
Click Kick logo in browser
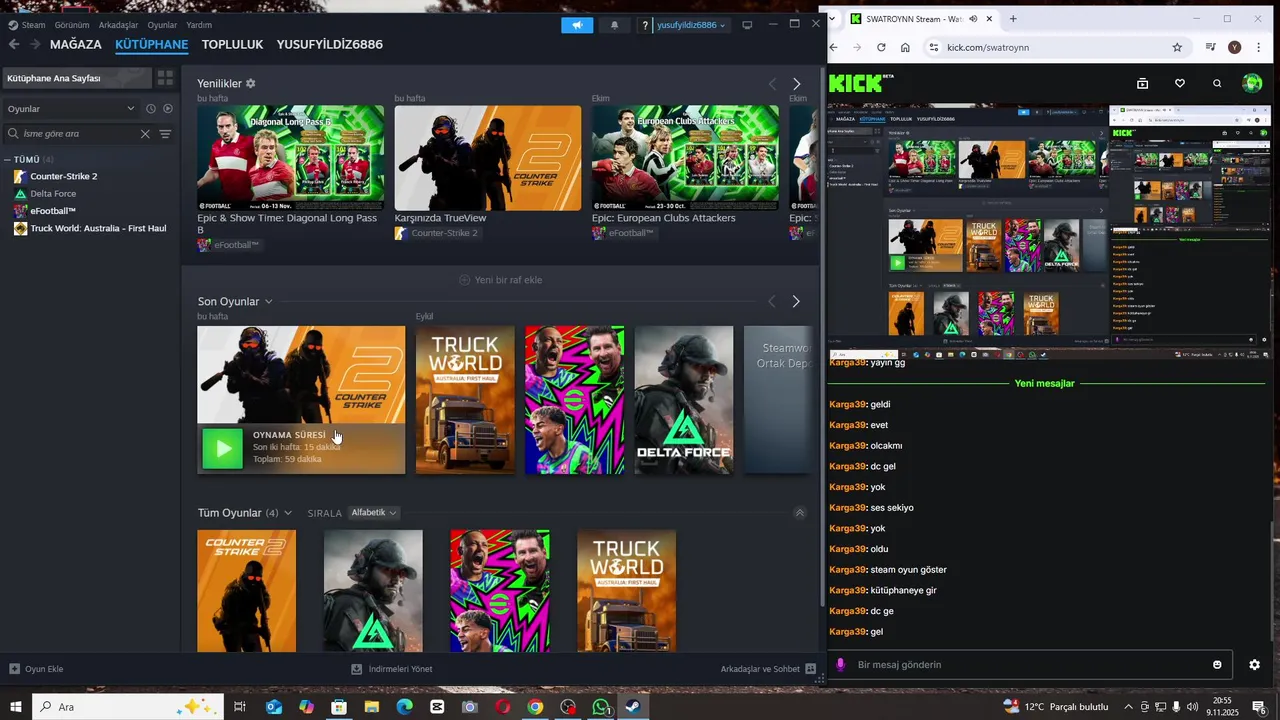click(x=861, y=83)
